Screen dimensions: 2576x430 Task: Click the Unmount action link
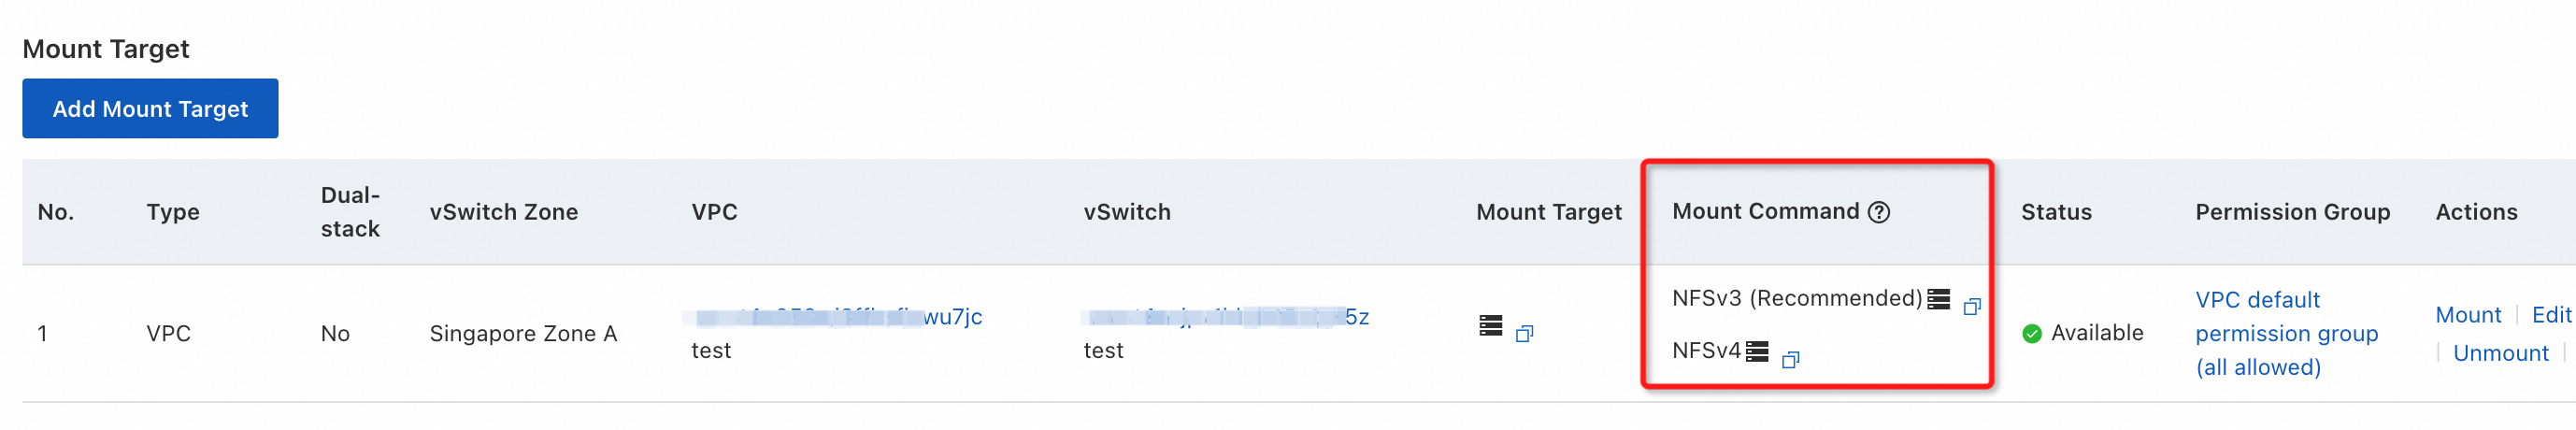coord(2500,353)
